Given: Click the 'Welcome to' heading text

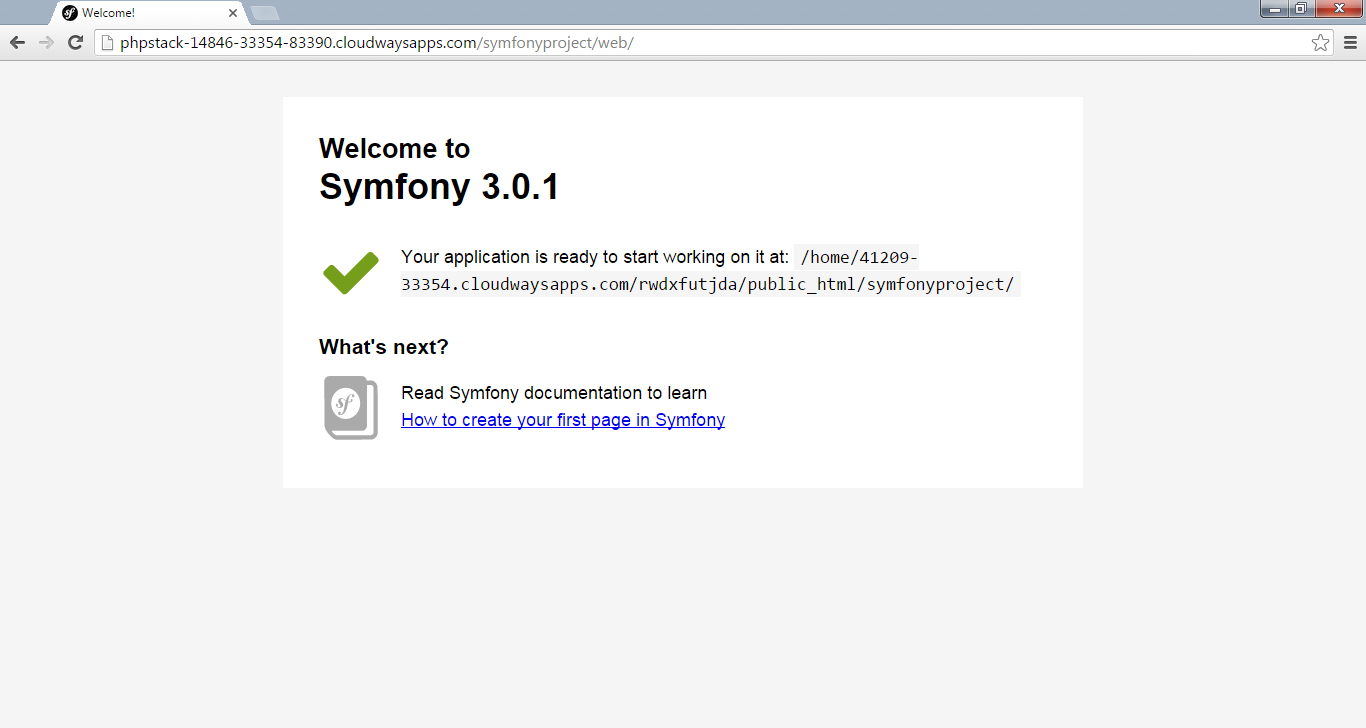Looking at the screenshot, I should [394, 148].
